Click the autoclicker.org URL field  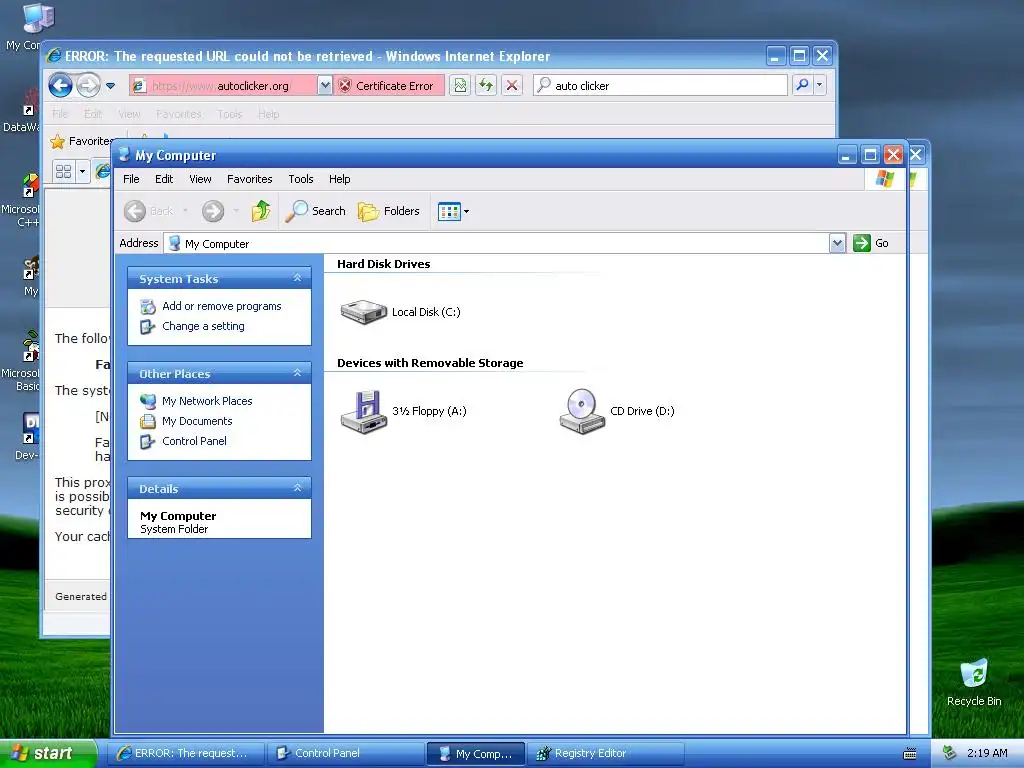coord(223,86)
